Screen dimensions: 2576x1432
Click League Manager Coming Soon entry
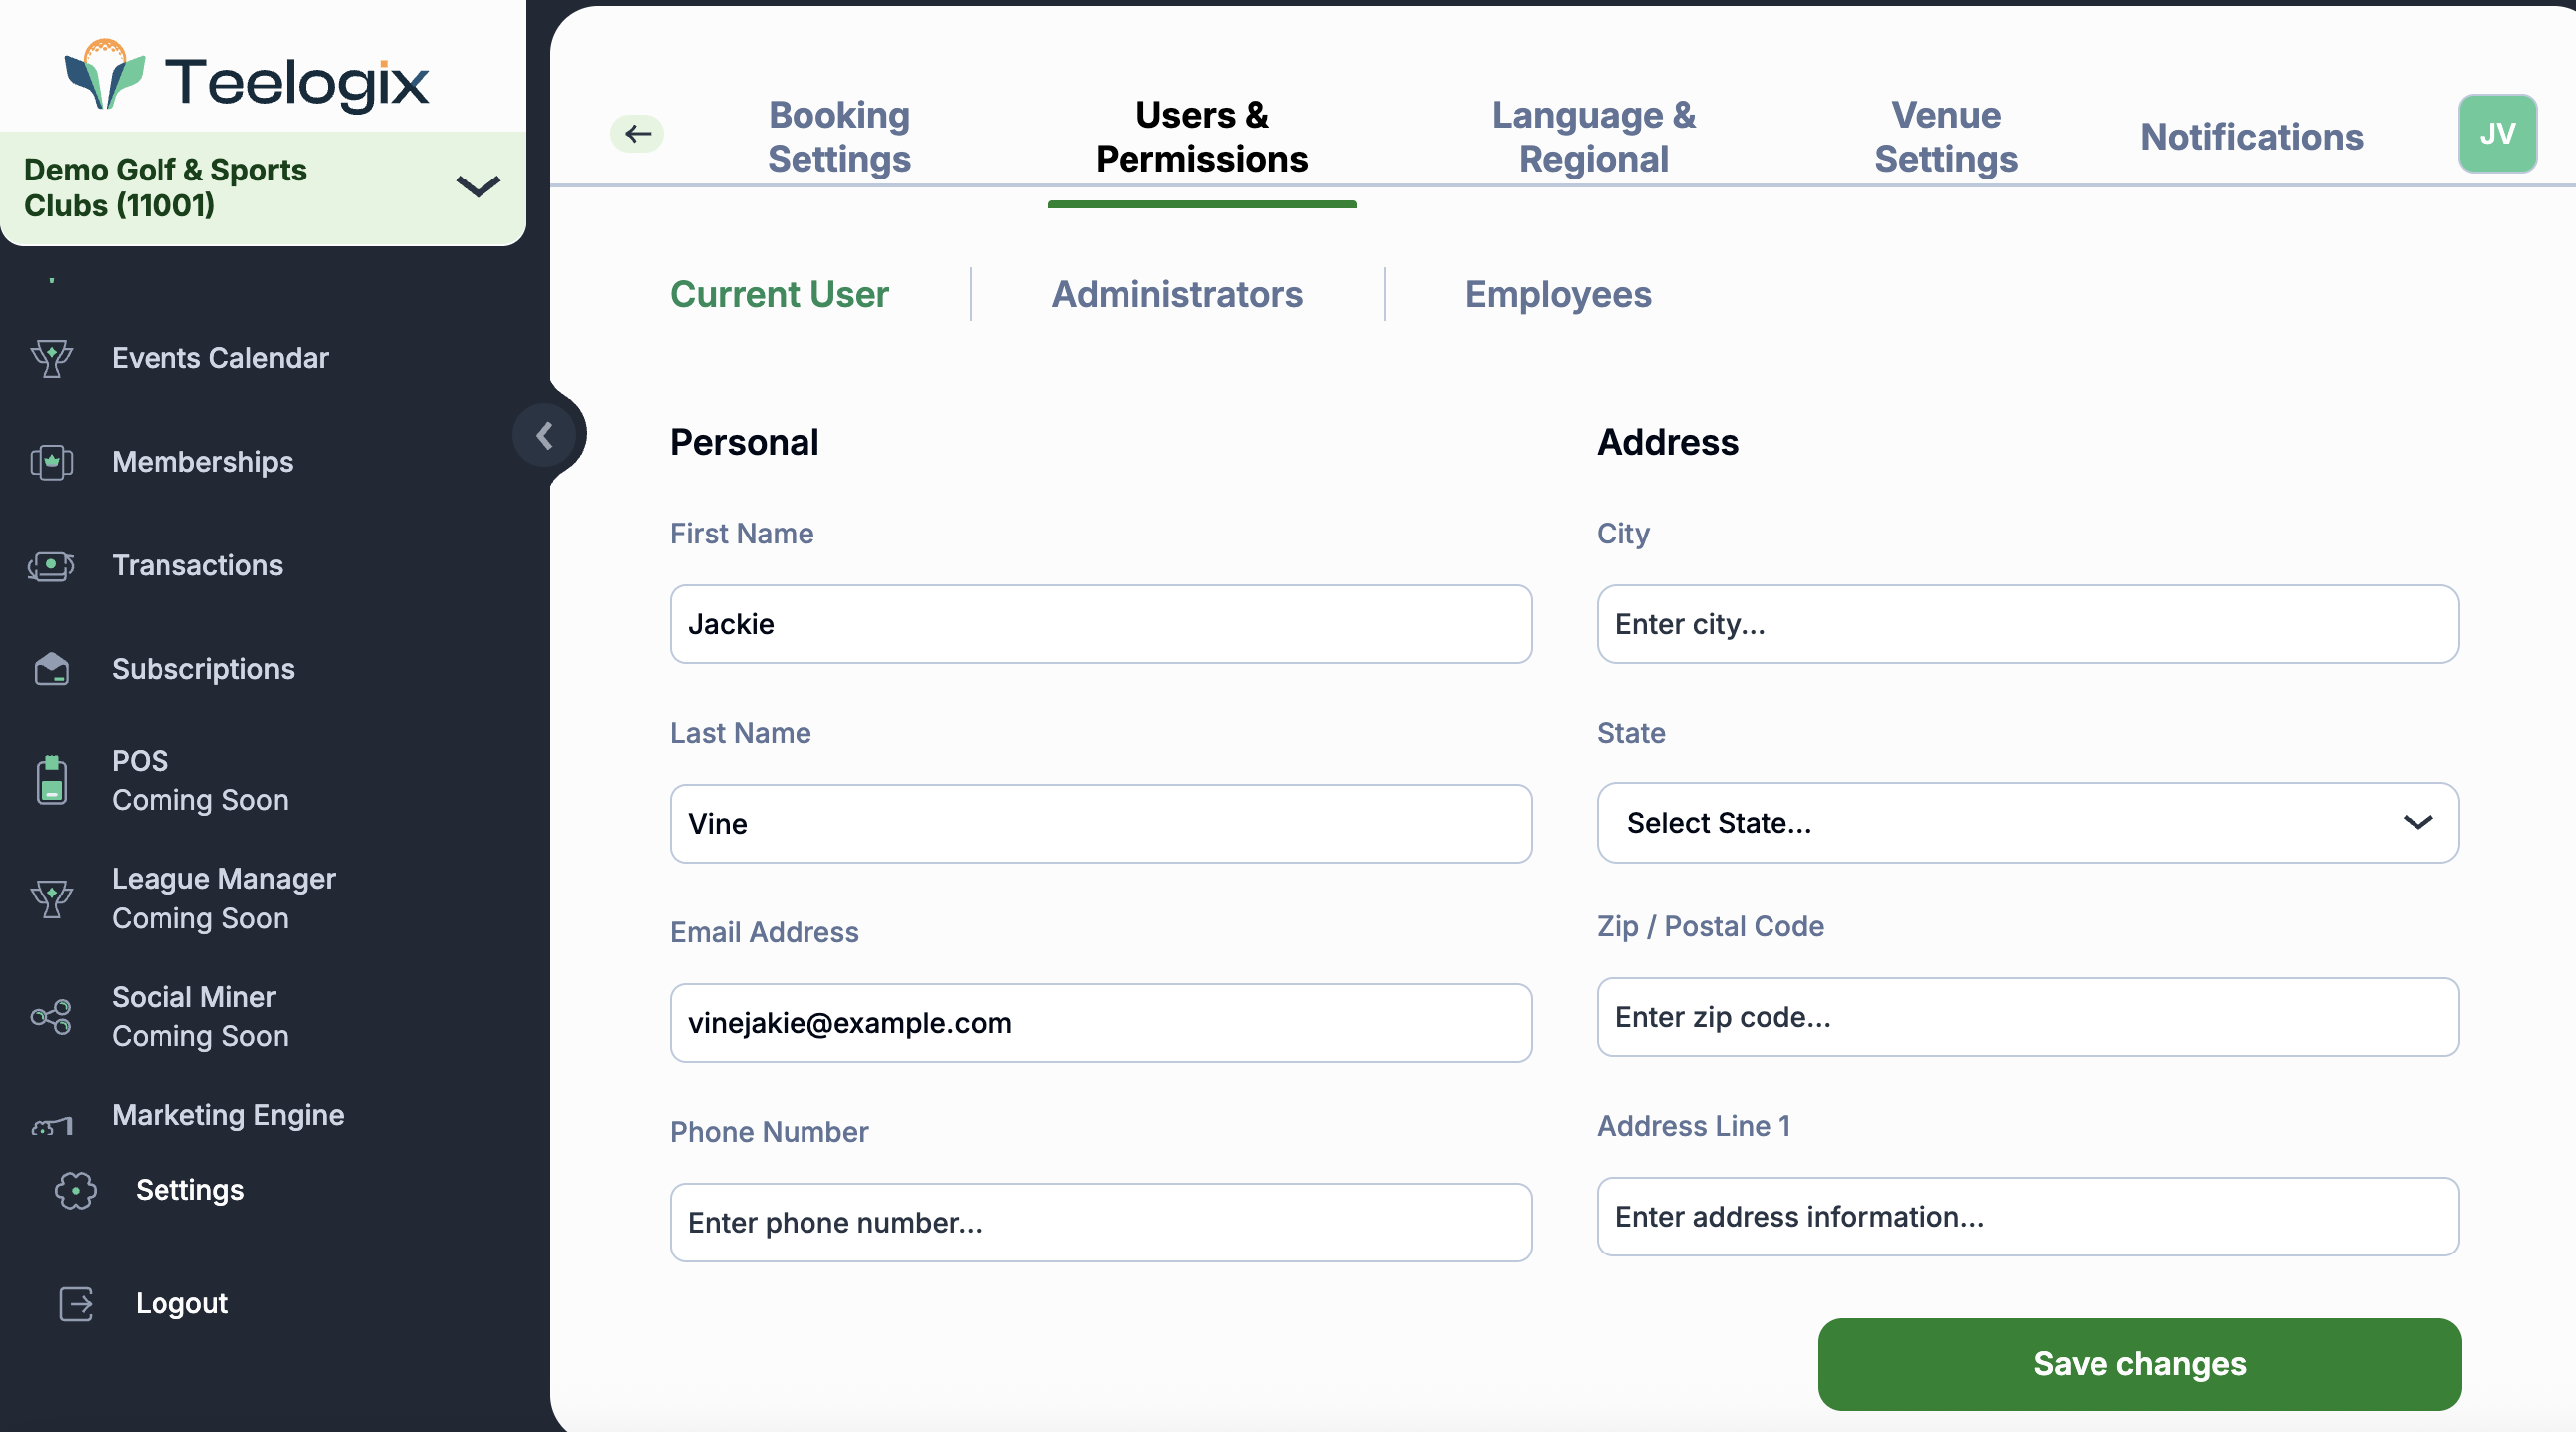223,898
